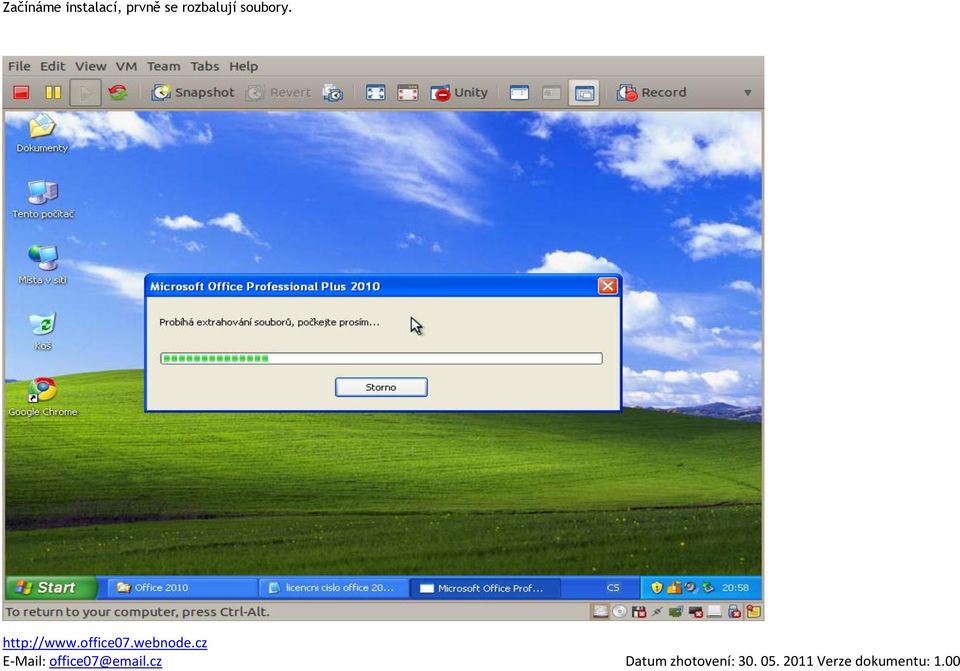This screenshot has height=671, width=960.
Task: Click the green sound card status icon
Action: 677,612
